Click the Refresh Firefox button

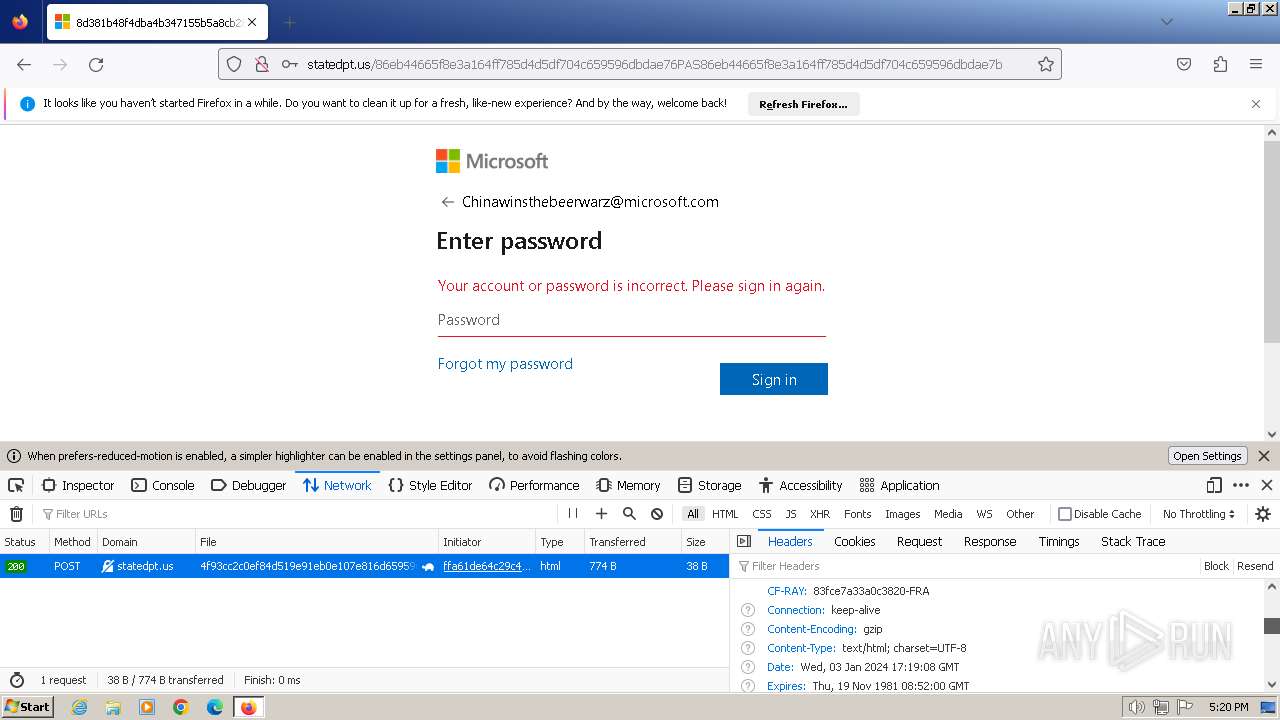pos(803,104)
